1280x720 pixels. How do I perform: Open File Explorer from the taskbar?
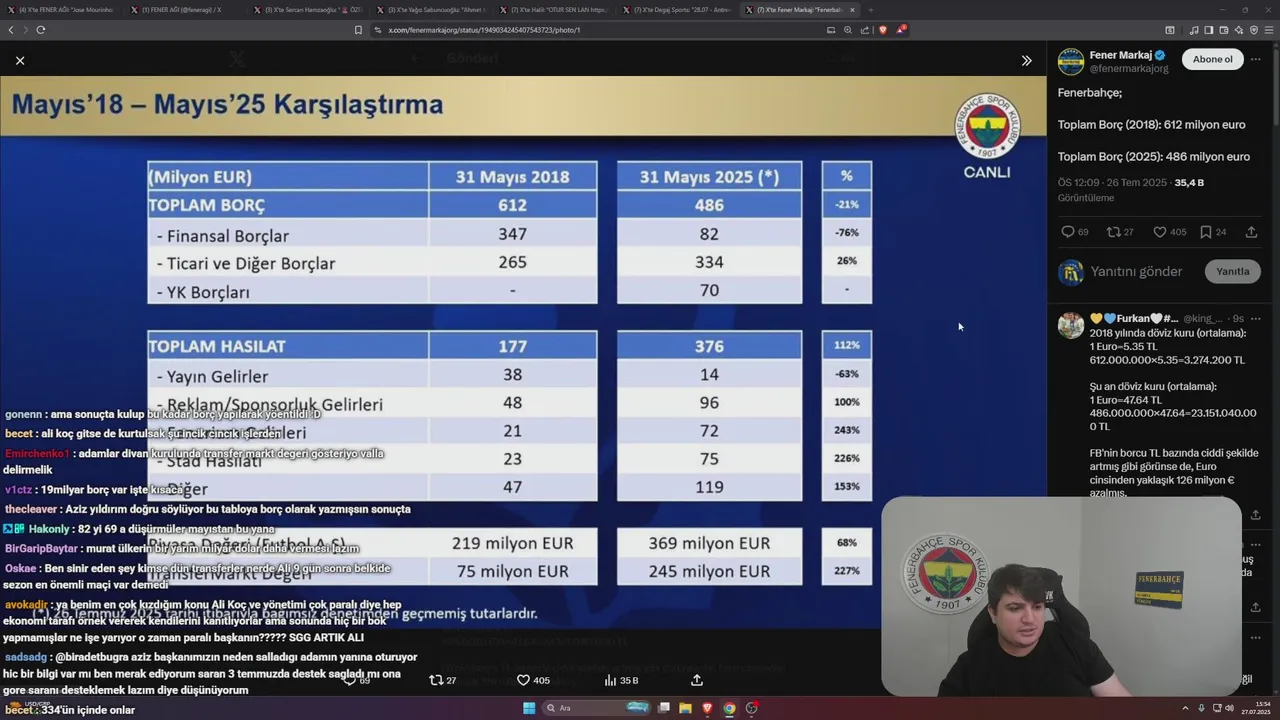point(686,708)
